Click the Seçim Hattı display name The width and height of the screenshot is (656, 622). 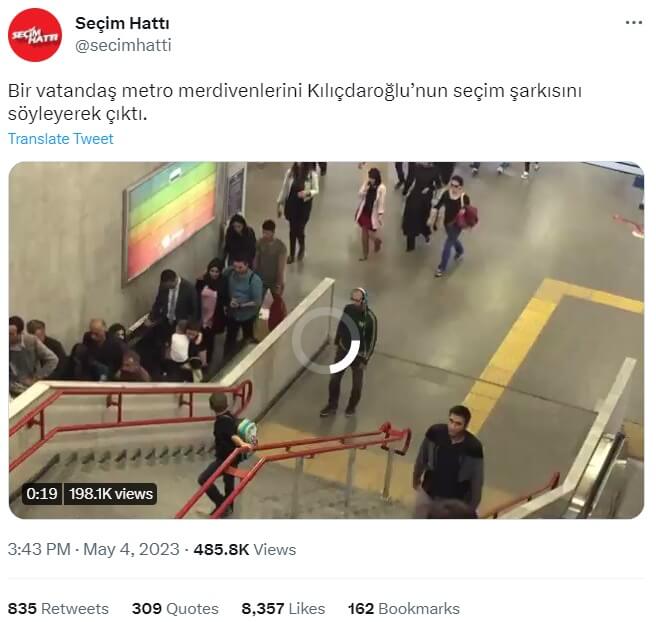coord(122,23)
